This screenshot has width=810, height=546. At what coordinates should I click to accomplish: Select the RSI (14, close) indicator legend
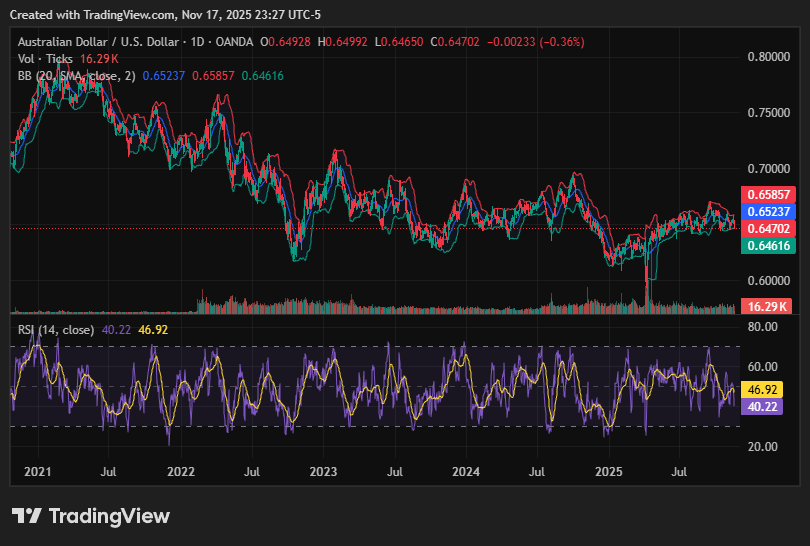(57, 329)
